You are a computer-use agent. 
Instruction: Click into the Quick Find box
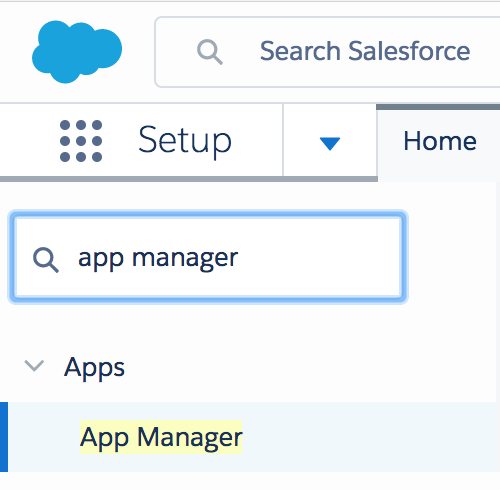click(208, 257)
